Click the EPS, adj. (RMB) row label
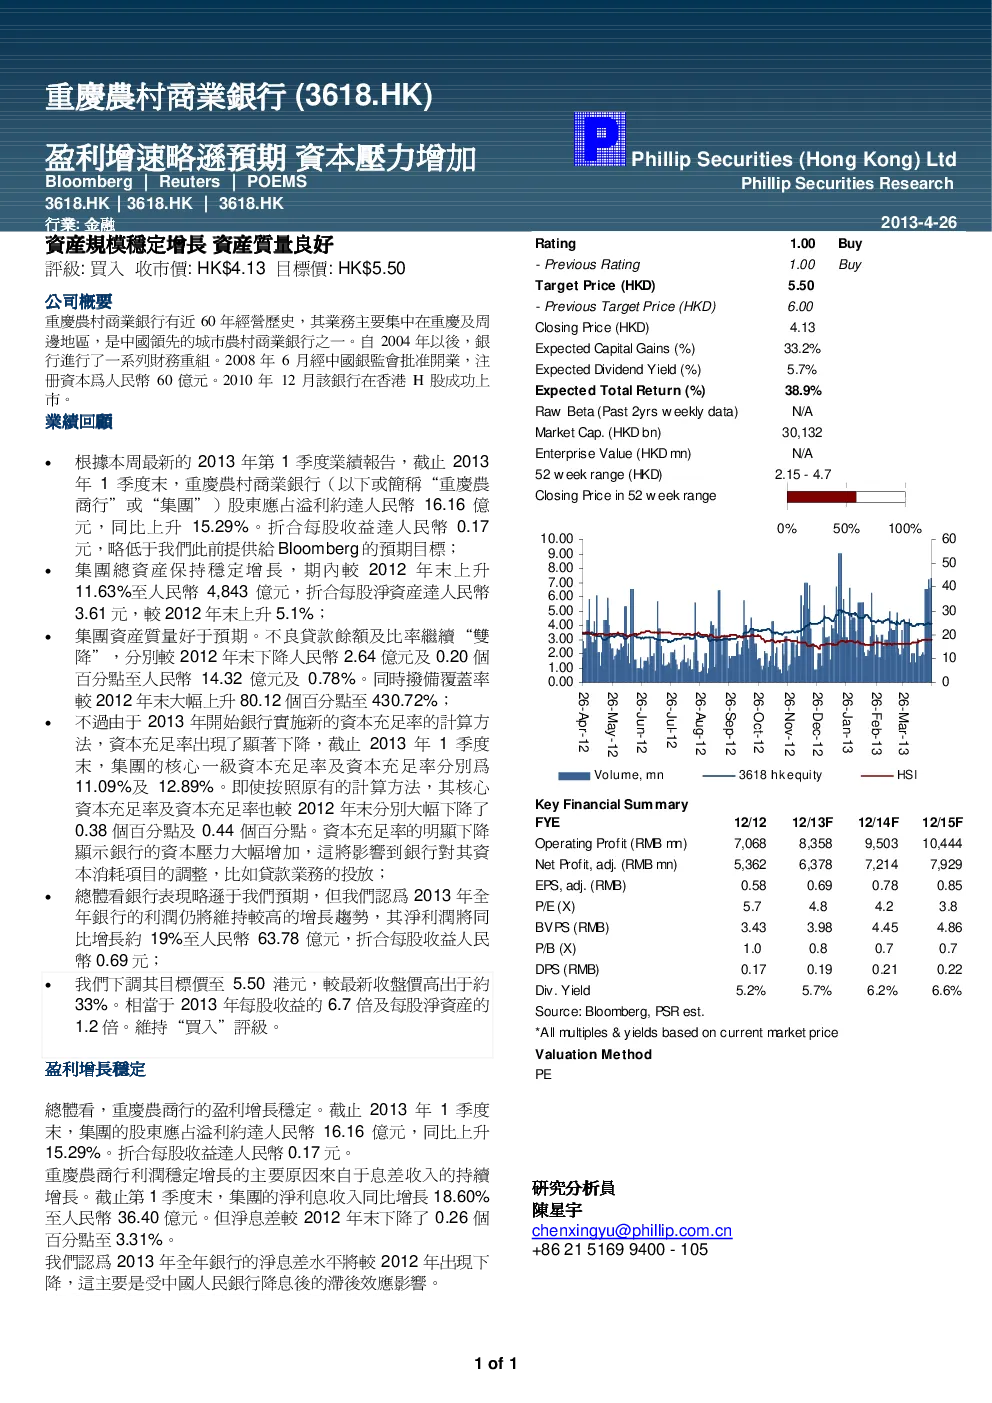Screen dimensions: 992x1403 point(580,886)
